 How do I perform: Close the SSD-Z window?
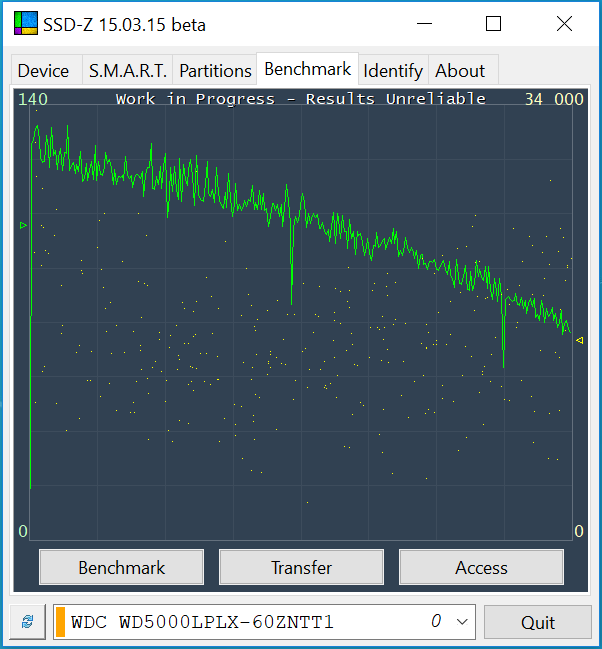coord(564,24)
